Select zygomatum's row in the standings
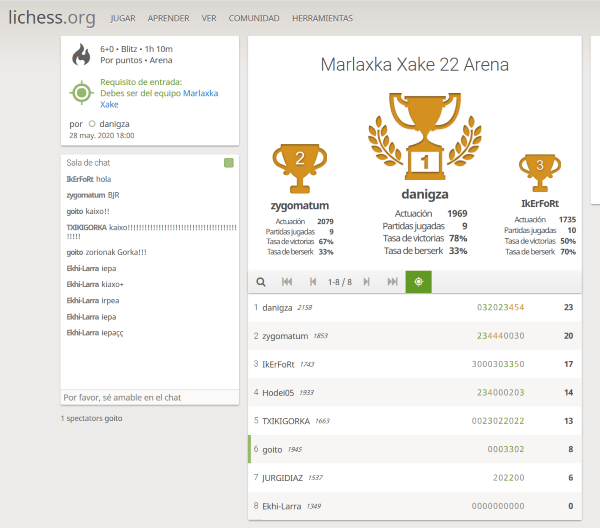Image resolution: width=600 pixels, height=528 pixels. pos(414,336)
